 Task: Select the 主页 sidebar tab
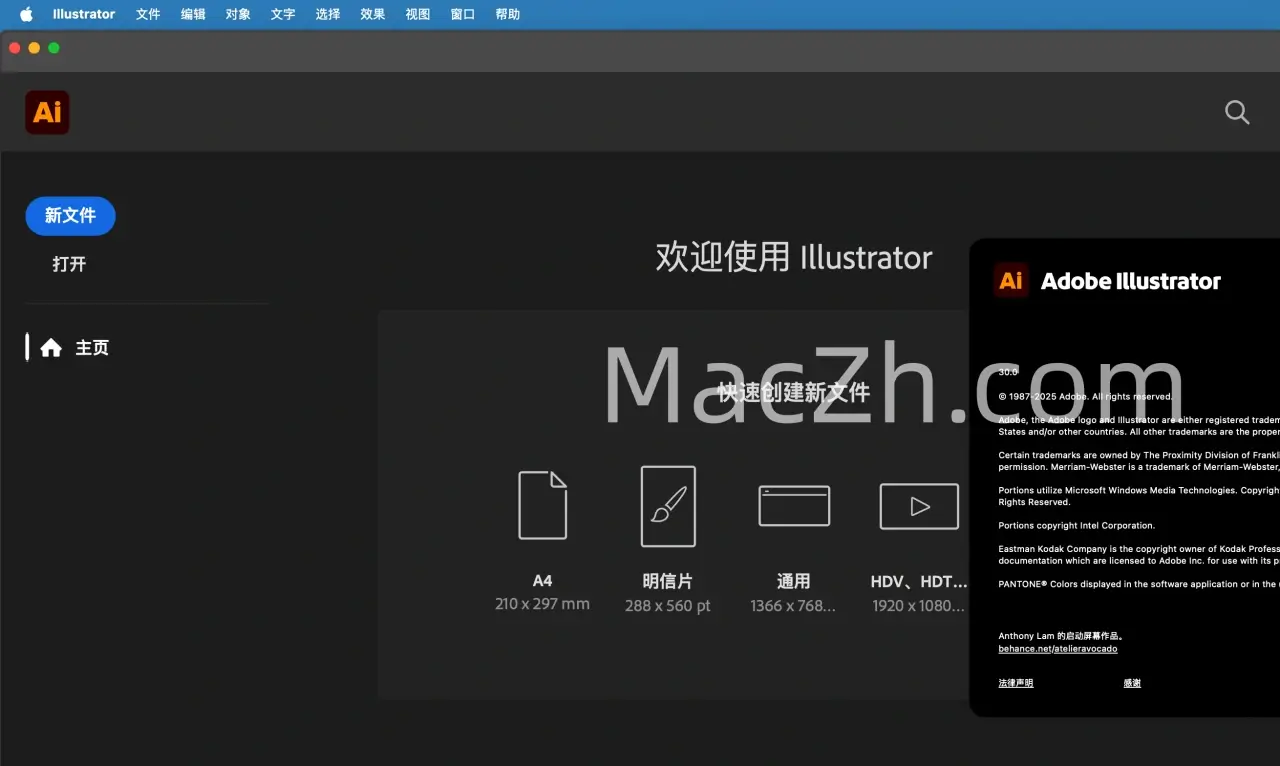click(x=92, y=348)
